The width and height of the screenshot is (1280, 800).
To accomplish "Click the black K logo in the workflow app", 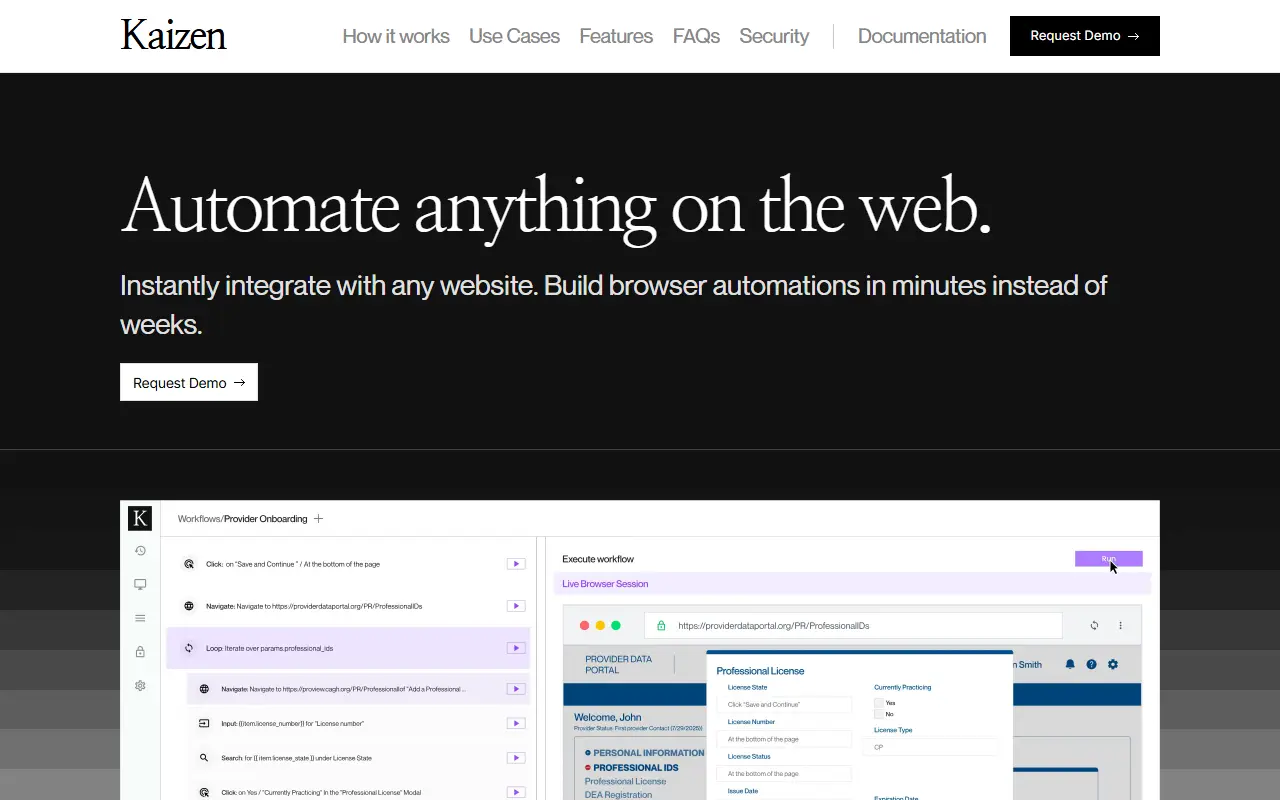I will 140,518.
